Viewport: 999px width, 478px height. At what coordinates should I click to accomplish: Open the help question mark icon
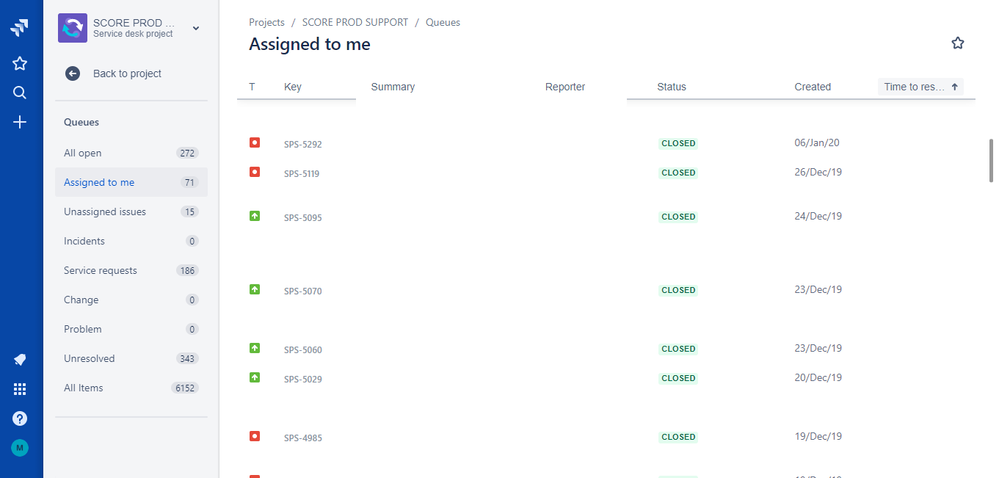[x=20, y=419]
